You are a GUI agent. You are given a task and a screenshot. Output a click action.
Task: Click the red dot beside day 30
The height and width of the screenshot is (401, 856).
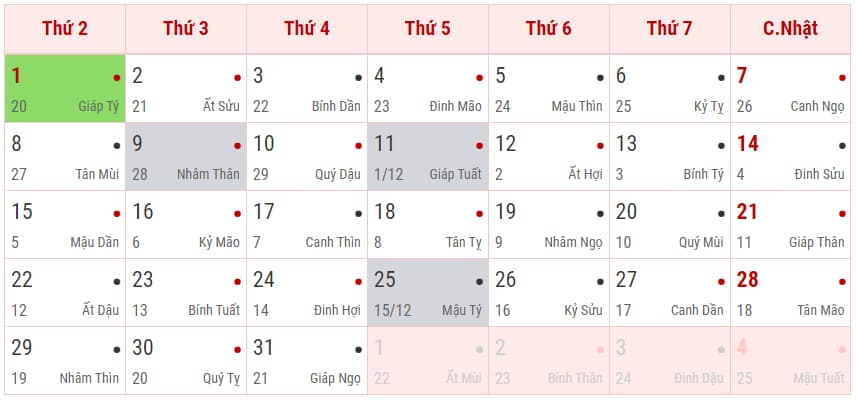point(238,349)
